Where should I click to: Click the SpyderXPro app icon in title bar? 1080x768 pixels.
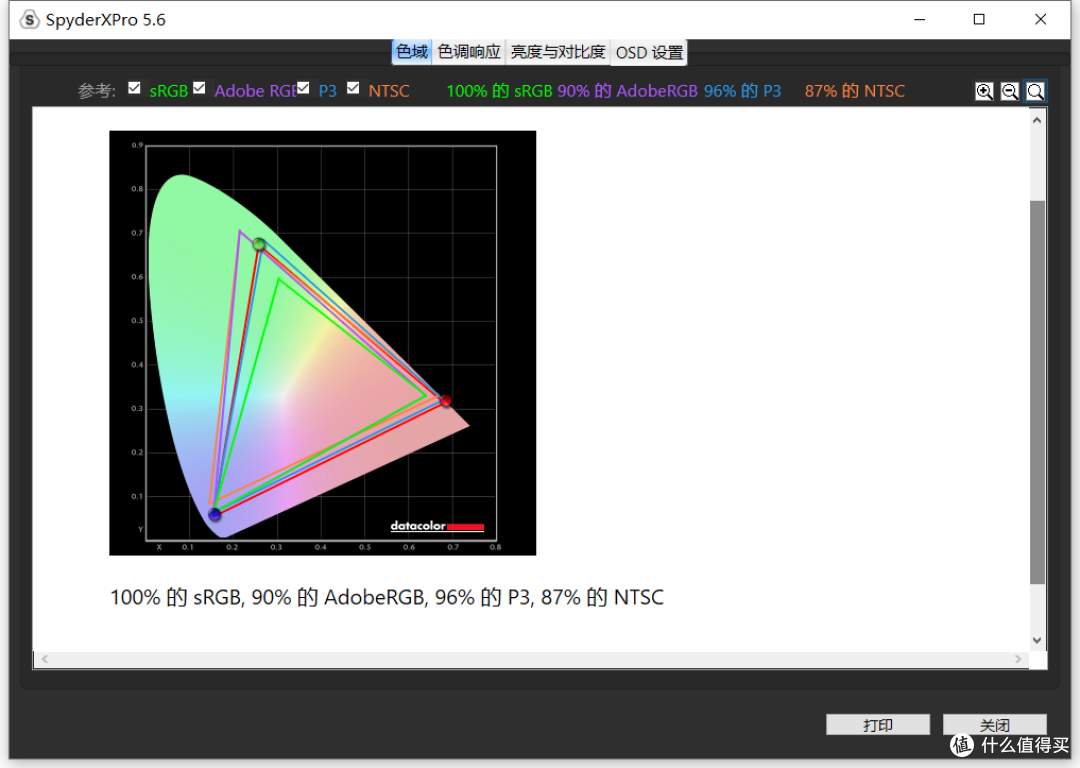[x=29, y=19]
